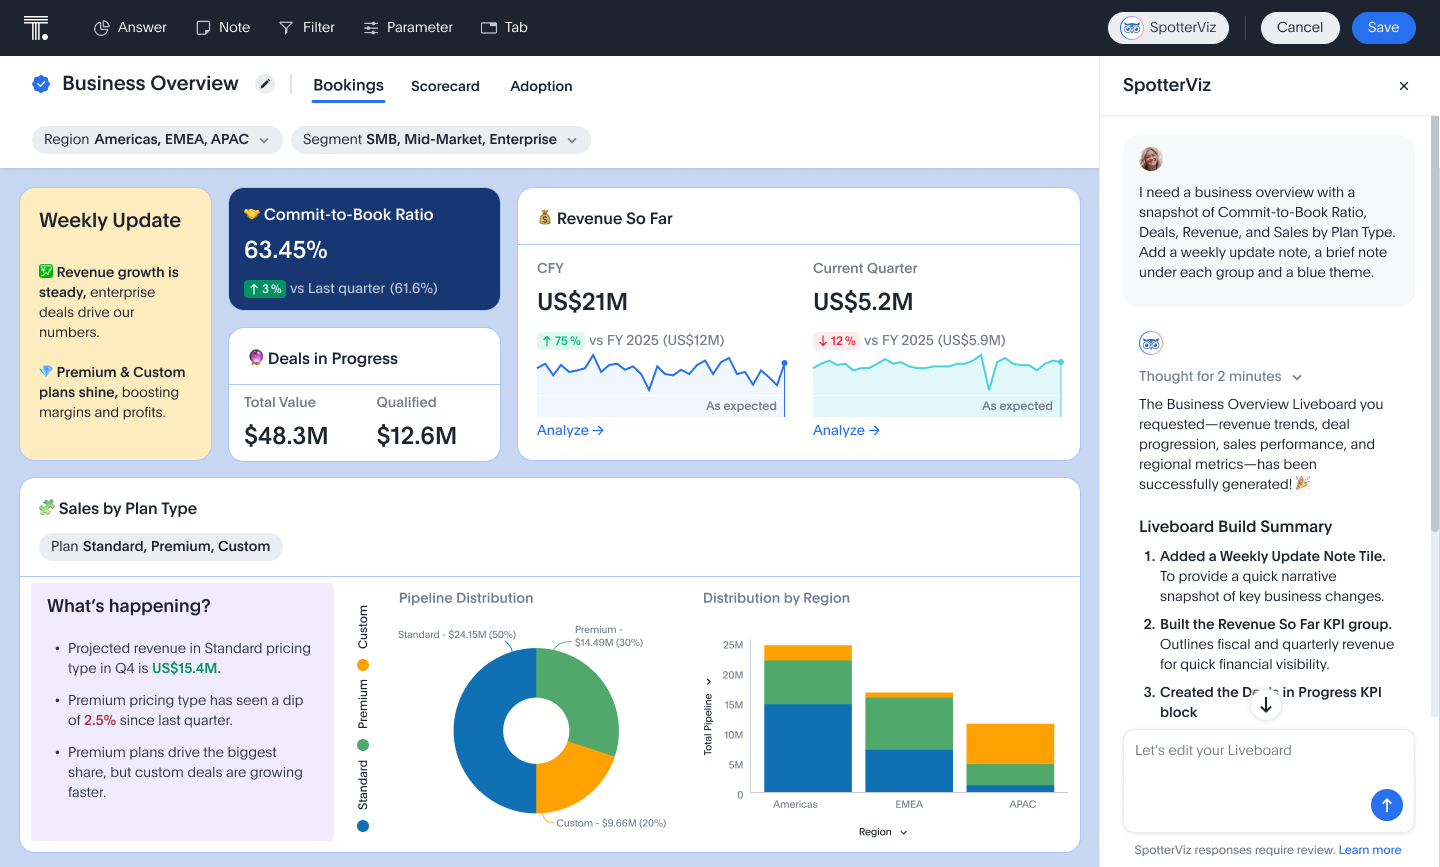Toggle Custom legend item in pie chart
Screen dimensions: 1440x867
pos(363,664)
